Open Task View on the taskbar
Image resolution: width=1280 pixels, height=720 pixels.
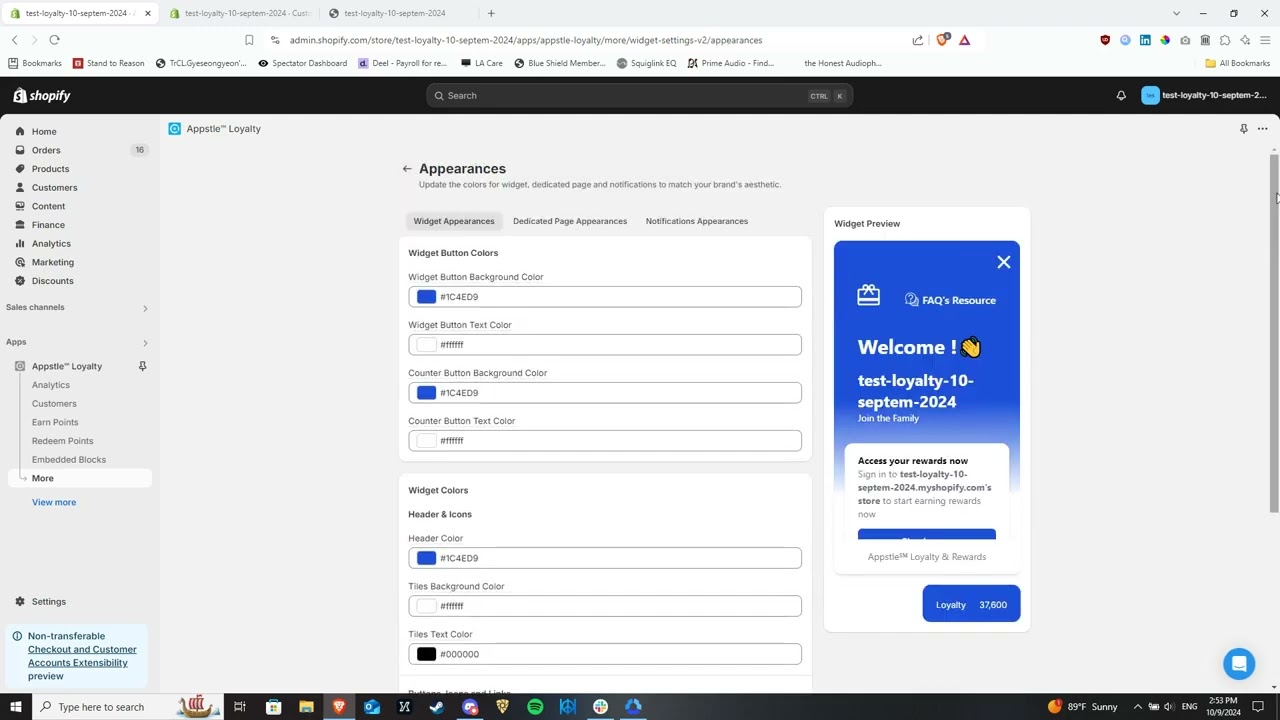[240, 707]
